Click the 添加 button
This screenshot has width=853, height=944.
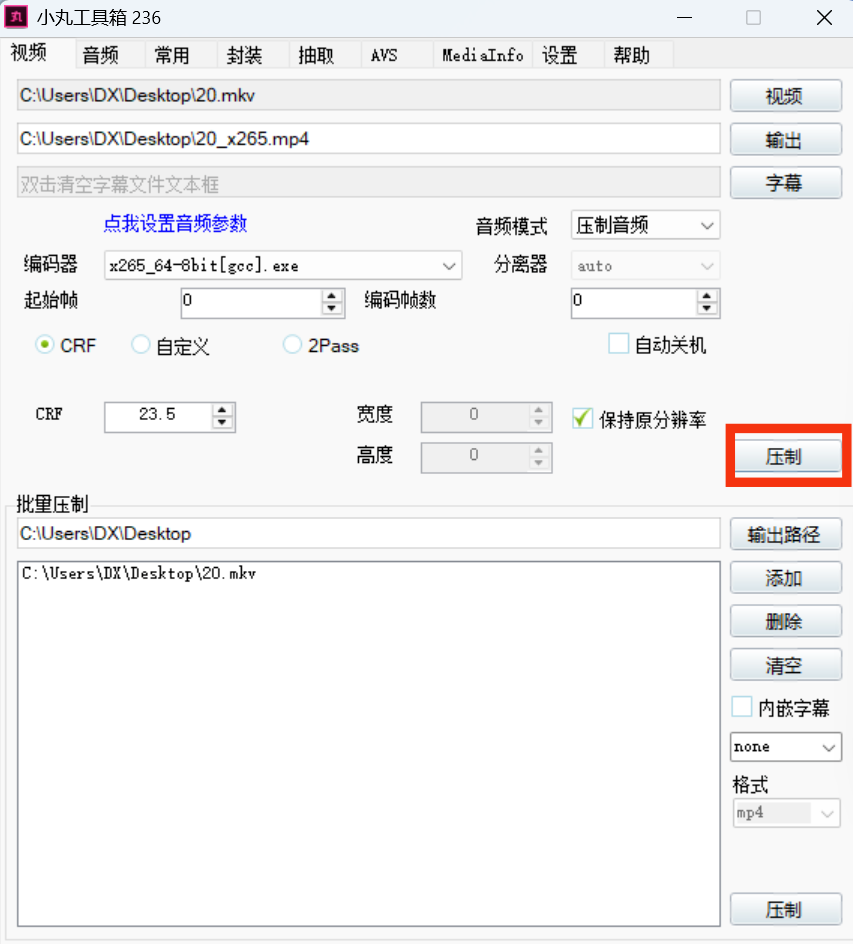coord(786,578)
